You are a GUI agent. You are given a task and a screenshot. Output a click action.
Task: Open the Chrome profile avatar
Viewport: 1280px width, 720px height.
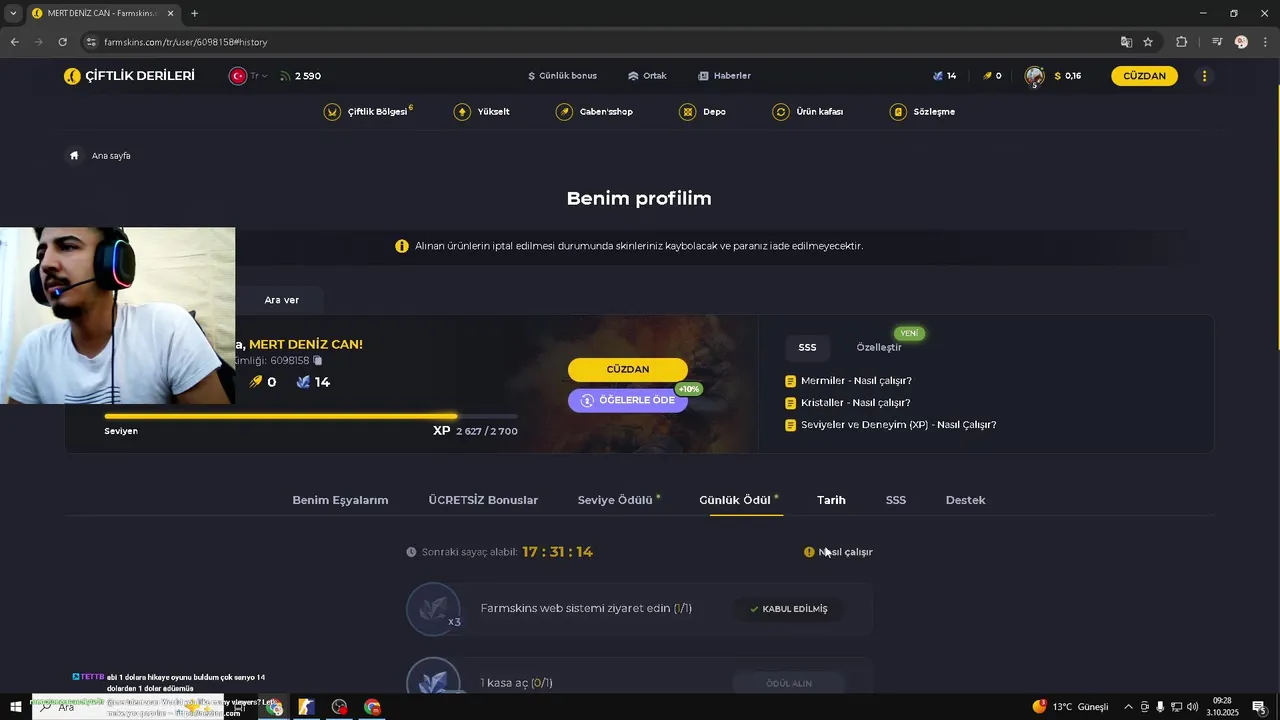point(1241,42)
